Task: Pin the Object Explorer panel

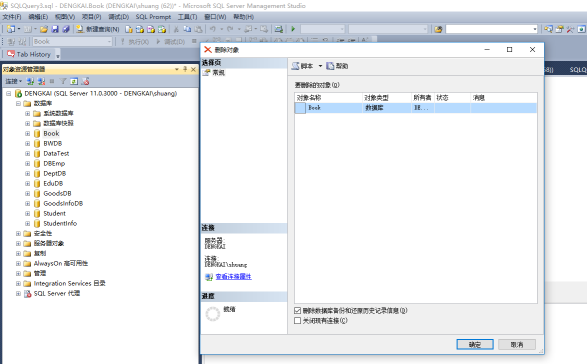Action: 185,69
